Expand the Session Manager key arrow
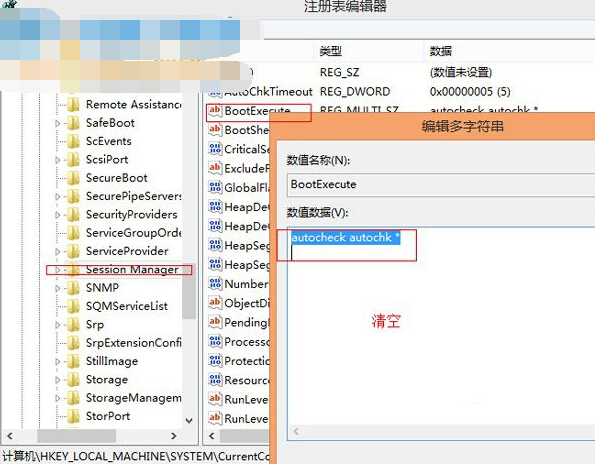 57,270
